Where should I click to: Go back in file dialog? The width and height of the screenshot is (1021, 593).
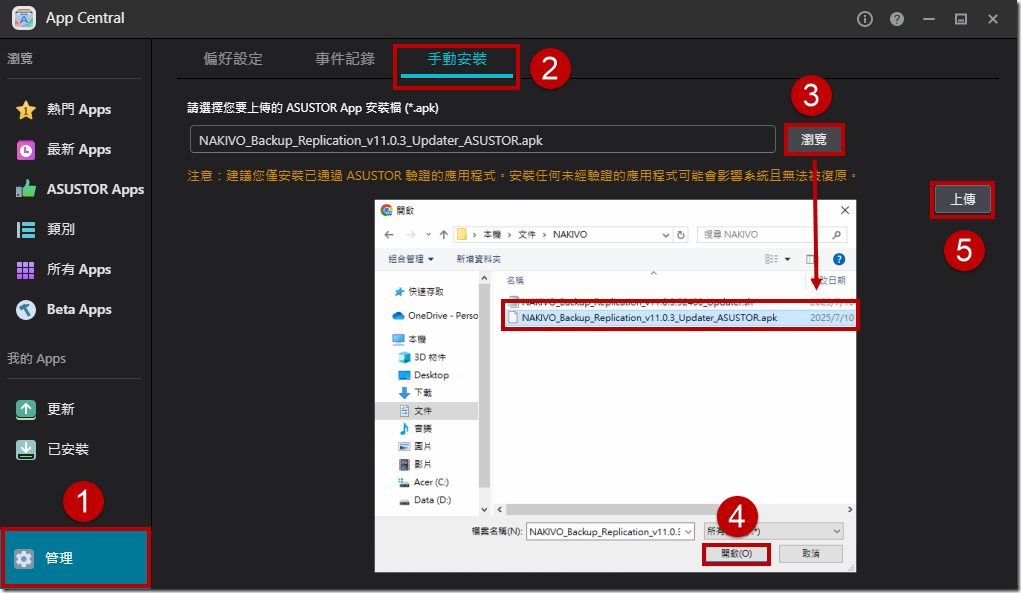coord(389,234)
